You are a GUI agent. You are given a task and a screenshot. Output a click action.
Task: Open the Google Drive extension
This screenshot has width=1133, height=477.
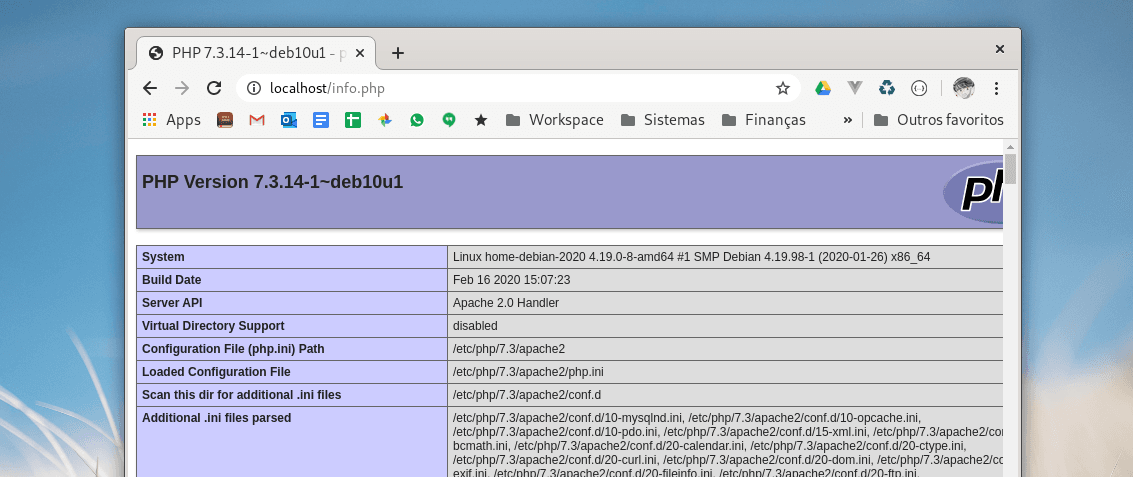tap(822, 88)
